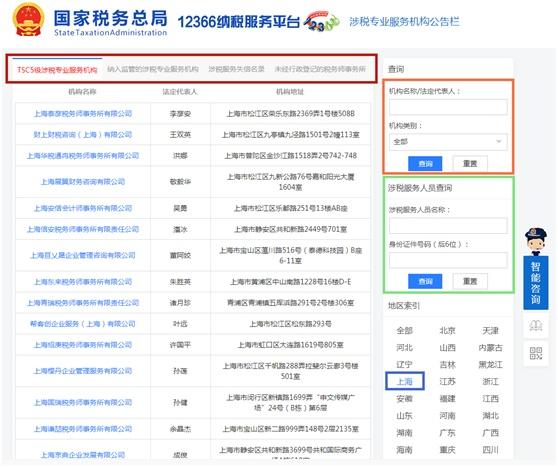Choose 内蒙古 region
The image size is (558, 467).
[490, 348]
